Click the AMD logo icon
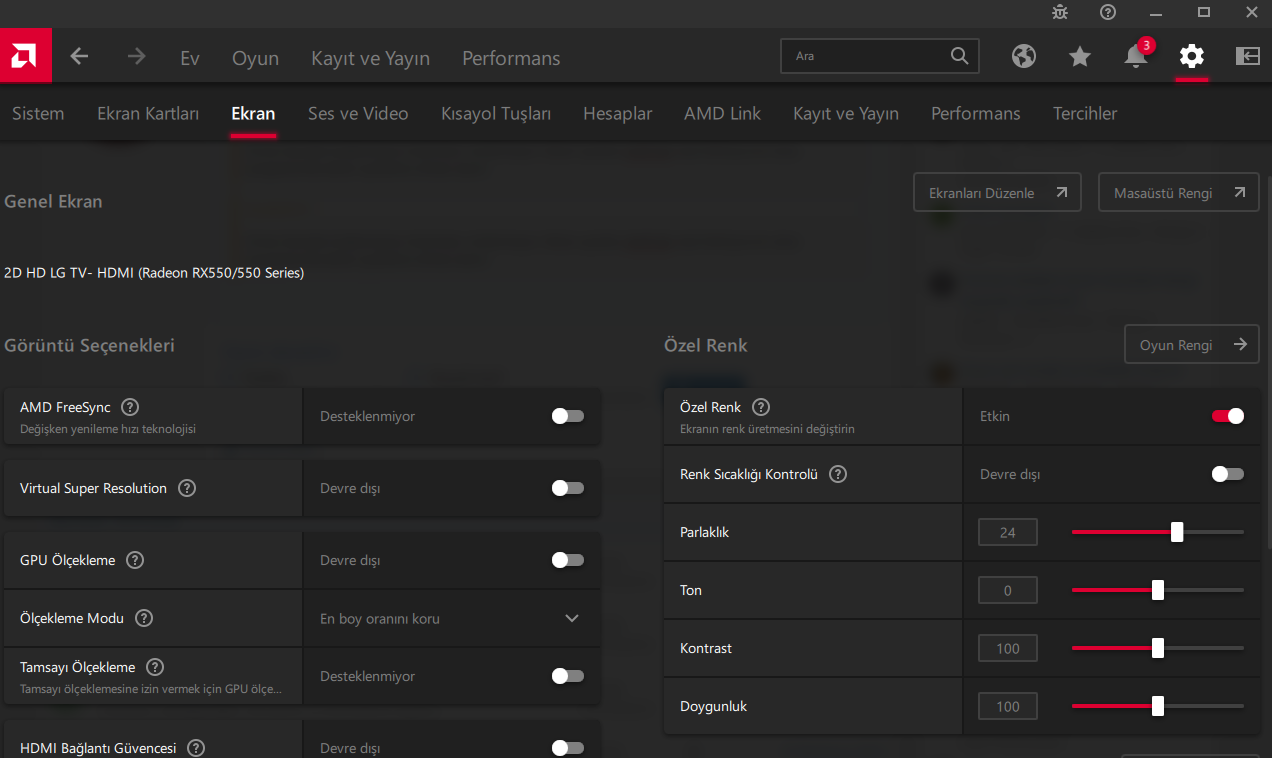Screen dimensions: 1272x758 pyautogui.click(x=25, y=57)
